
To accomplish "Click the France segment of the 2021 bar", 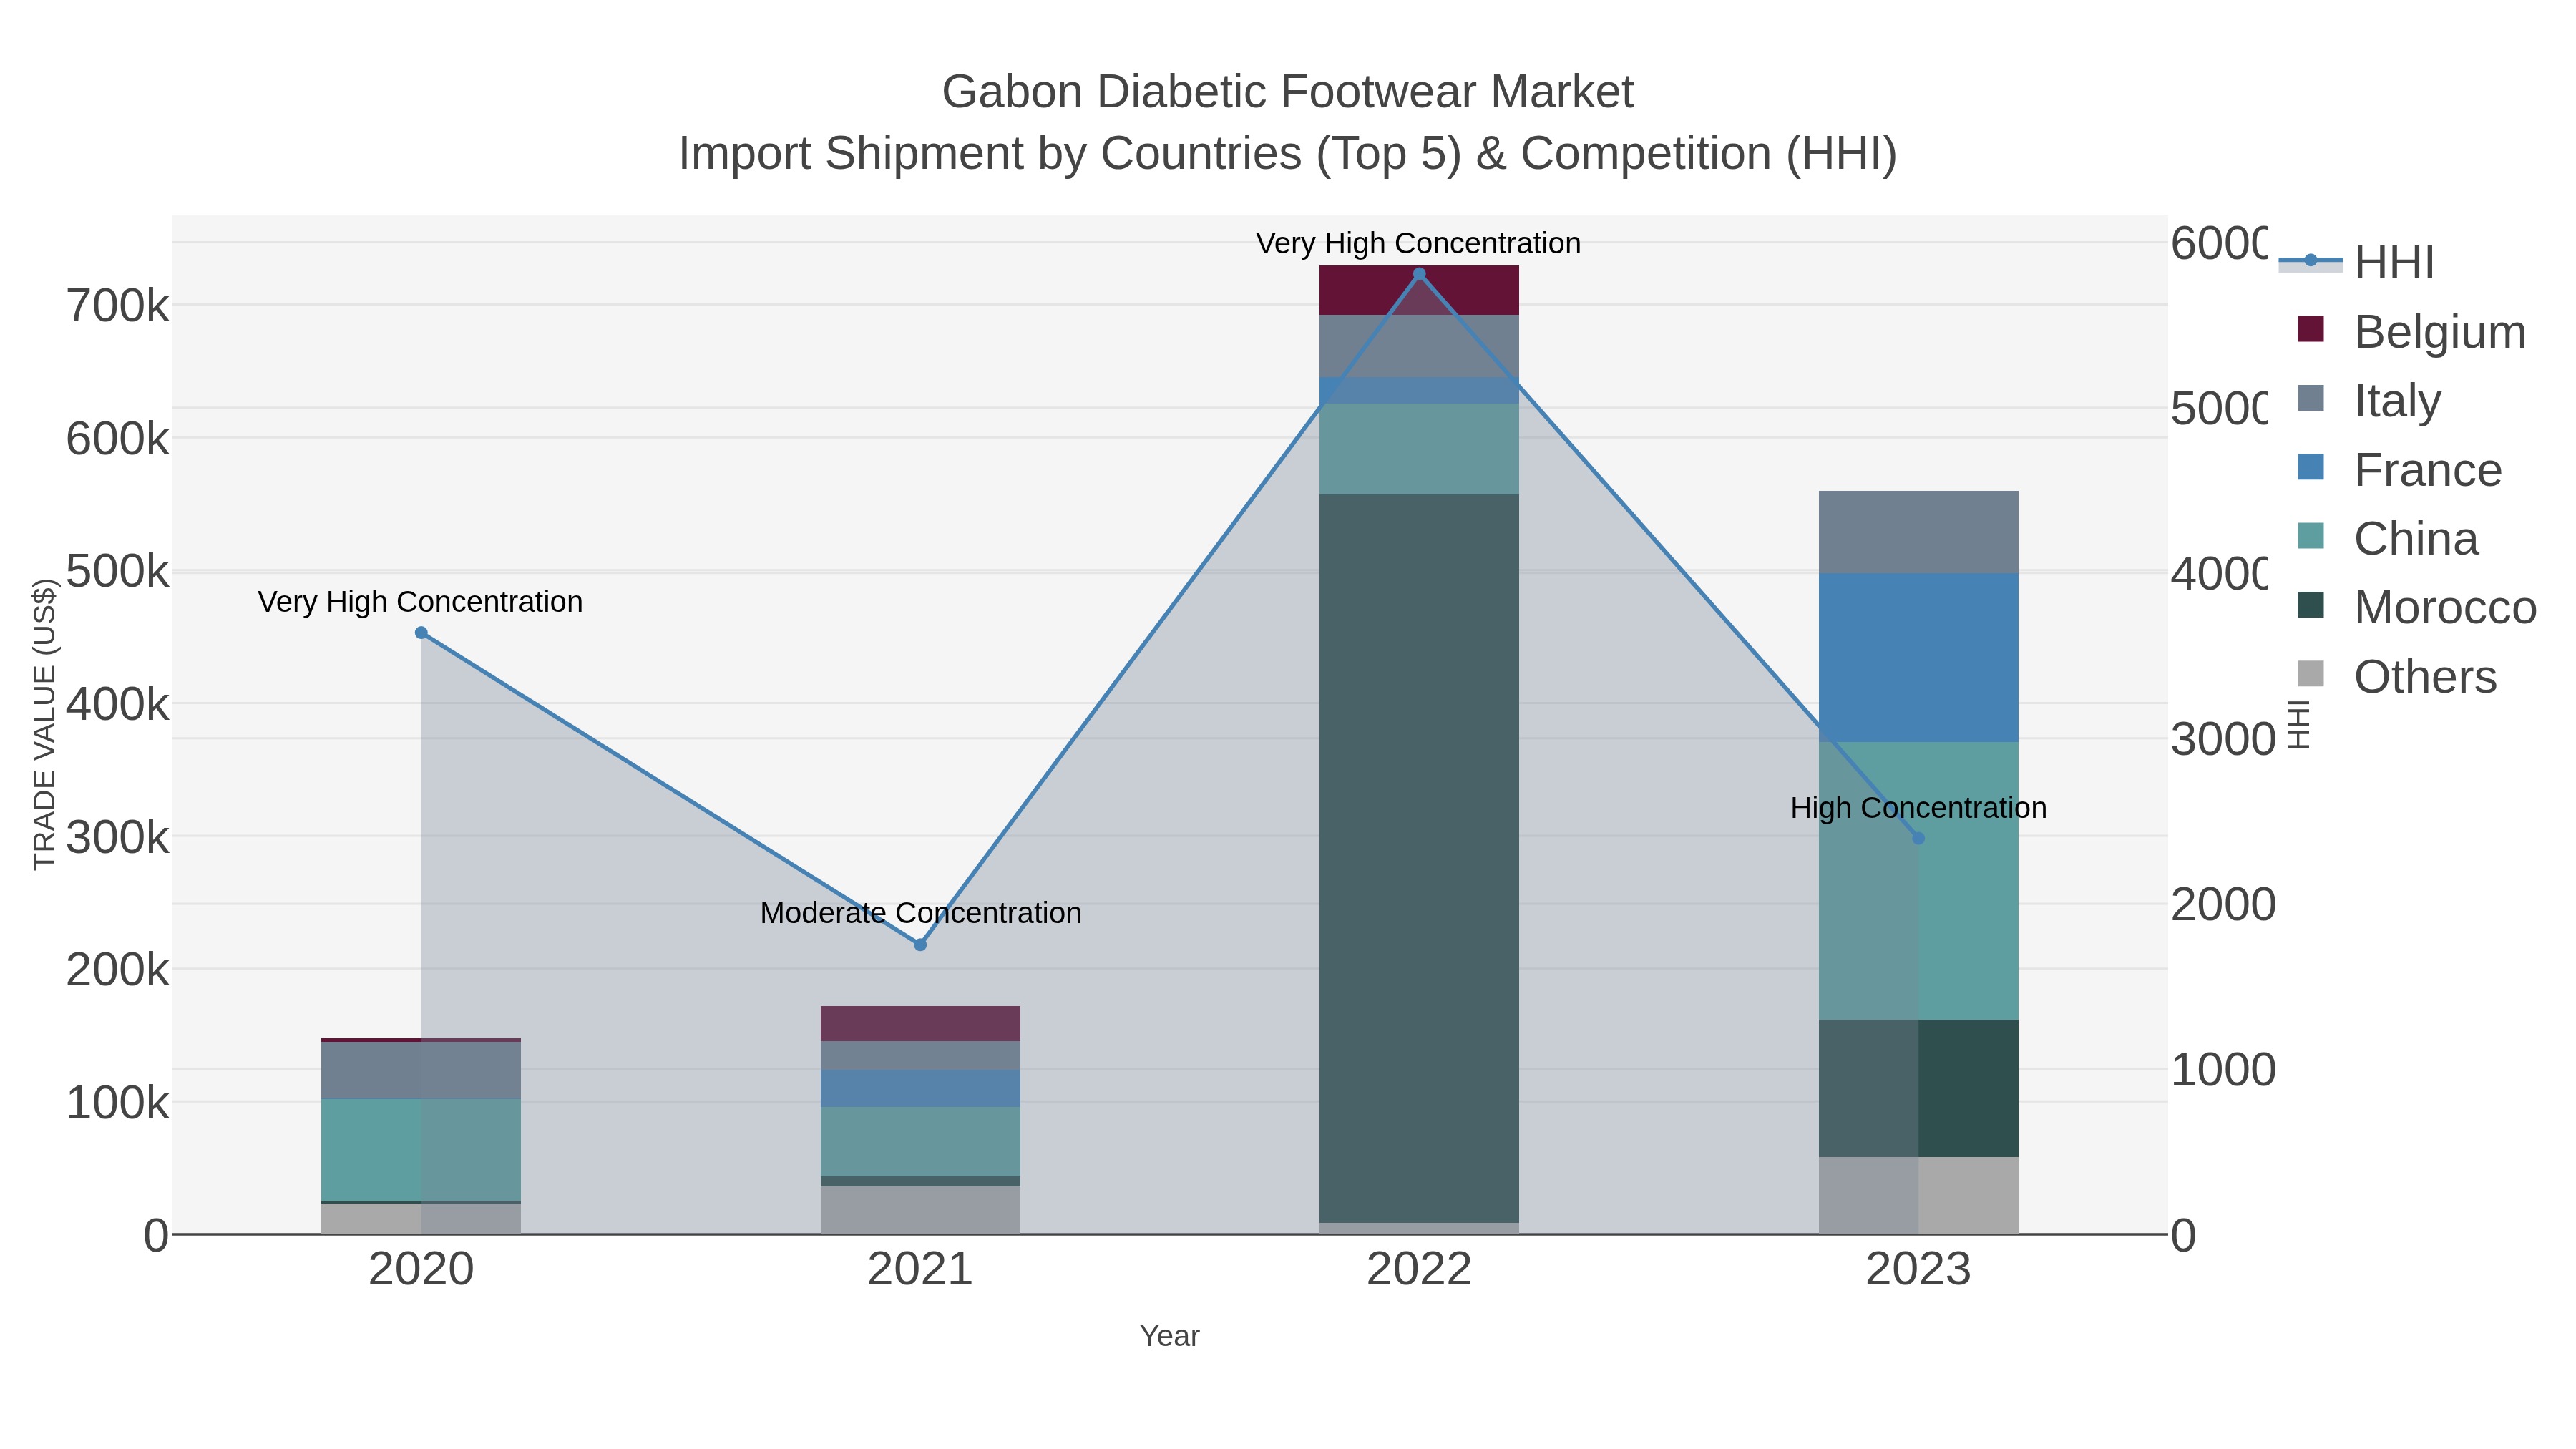I will pyautogui.click(x=920, y=1089).
